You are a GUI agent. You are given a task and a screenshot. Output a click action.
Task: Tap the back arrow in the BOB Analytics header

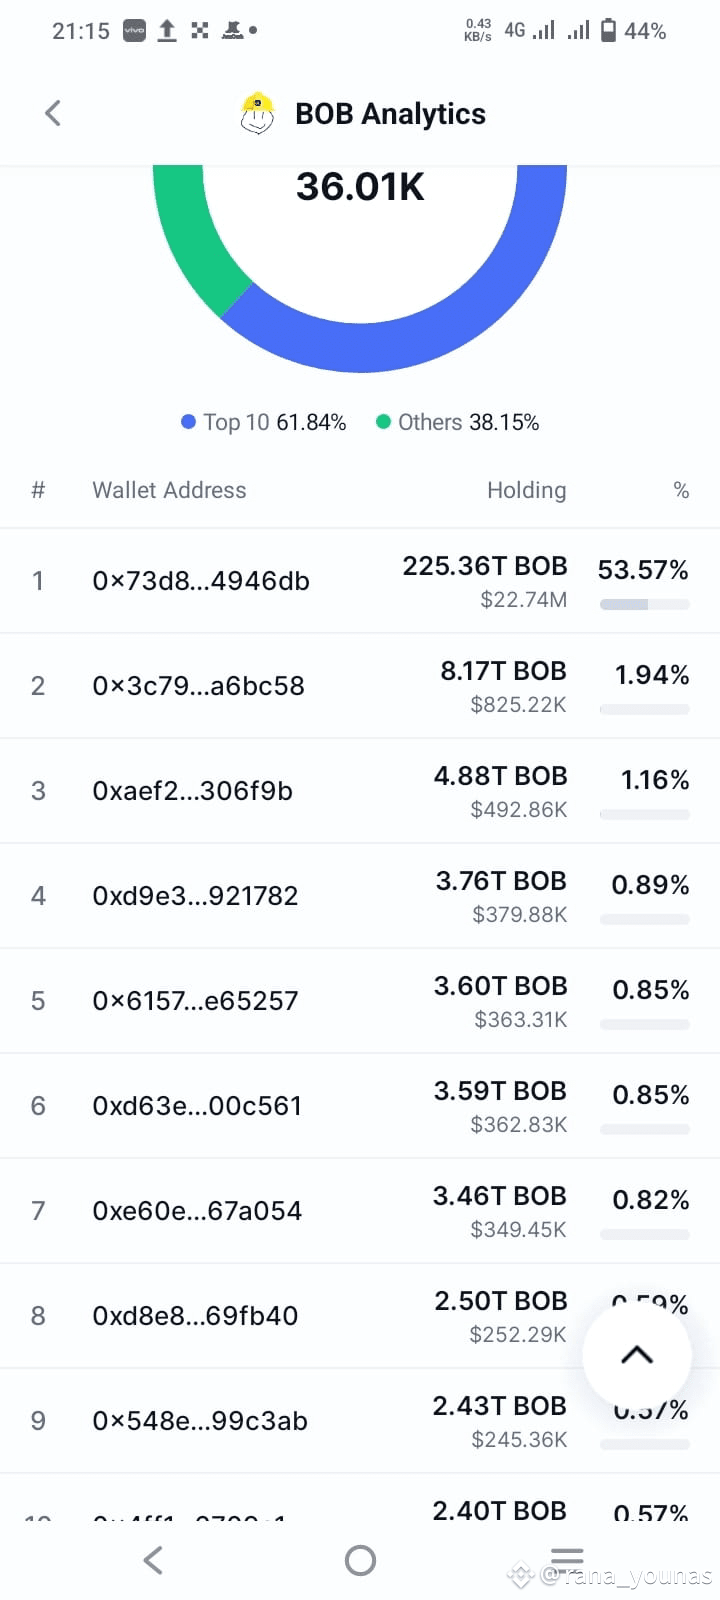52,113
